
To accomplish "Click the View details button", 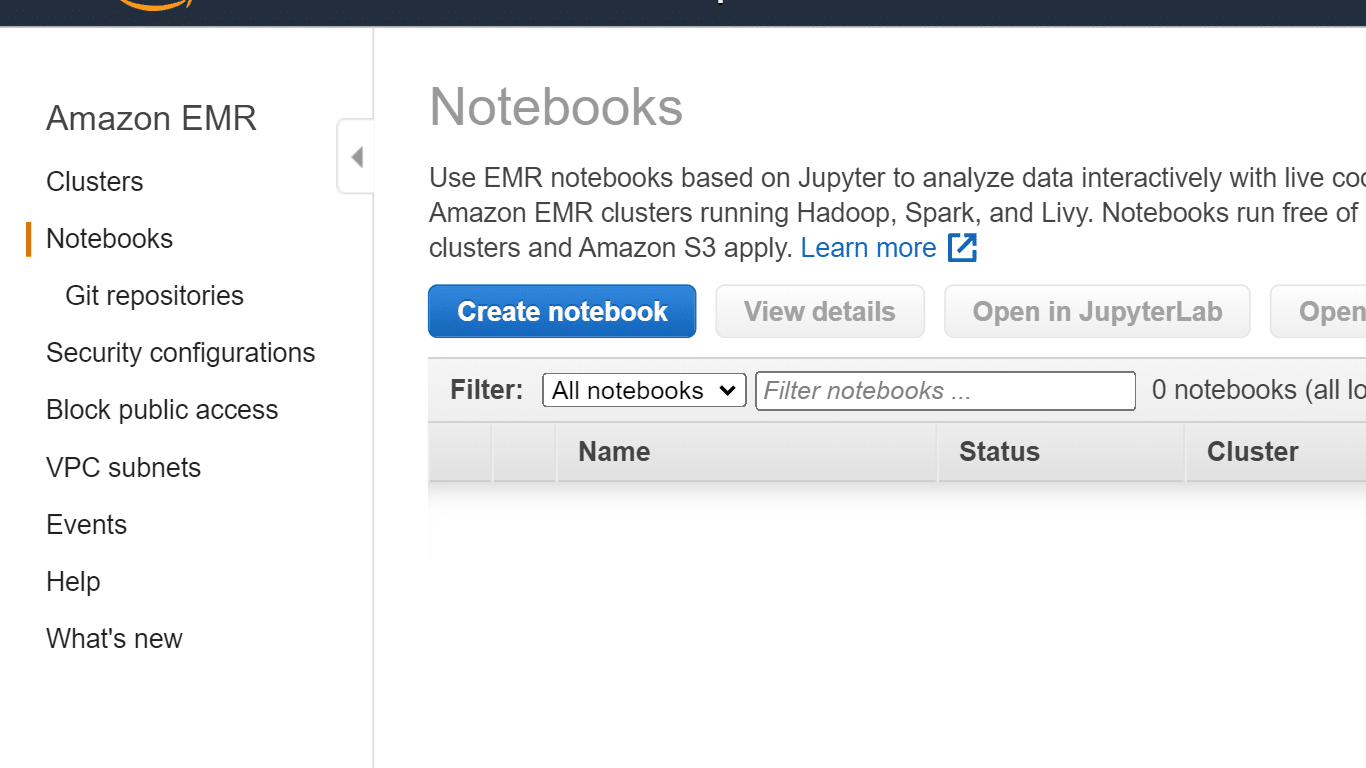I will [819, 311].
